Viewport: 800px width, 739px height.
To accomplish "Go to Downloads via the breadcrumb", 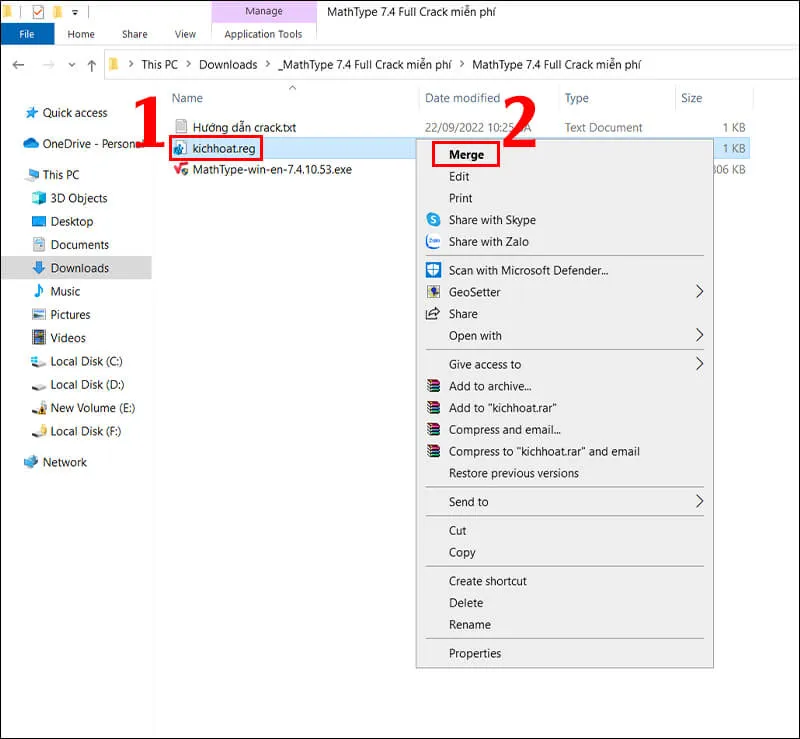I will 228,63.
